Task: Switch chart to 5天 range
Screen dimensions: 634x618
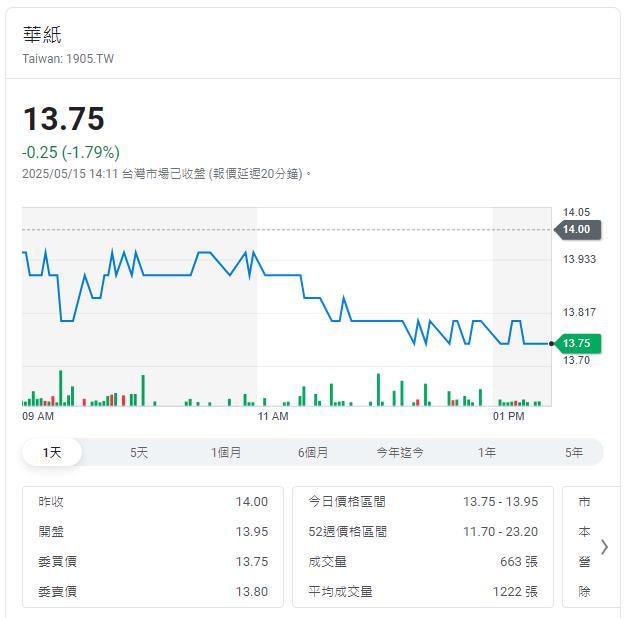Action: point(139,452)
